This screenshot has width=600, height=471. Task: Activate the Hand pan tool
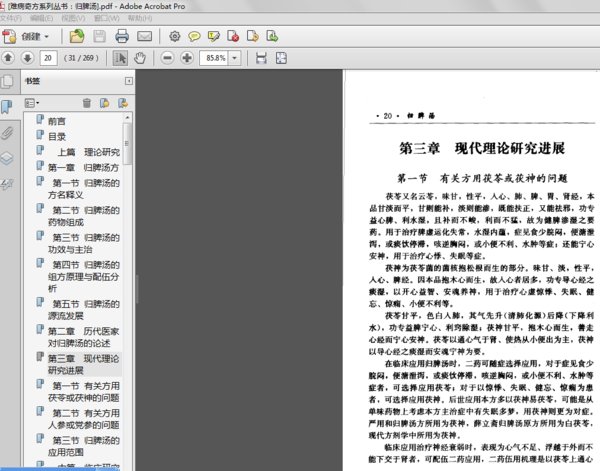pyautogui.click(x=140, y=58)
